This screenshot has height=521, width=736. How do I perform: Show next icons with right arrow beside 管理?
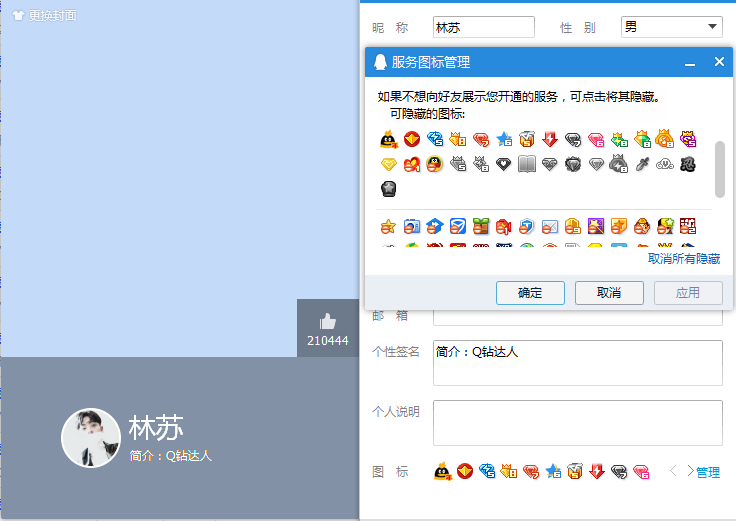click(x=690, y=471)
